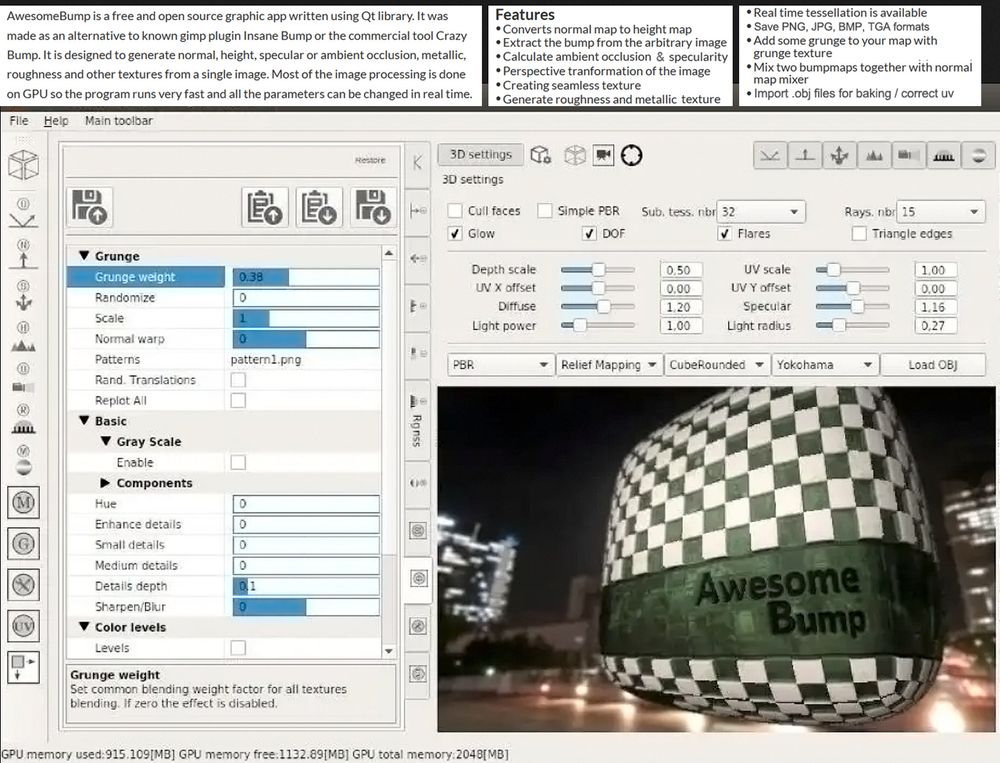
Task: Select the Specular (S) anchor icon in left sidebar
Action: (23, 296)
